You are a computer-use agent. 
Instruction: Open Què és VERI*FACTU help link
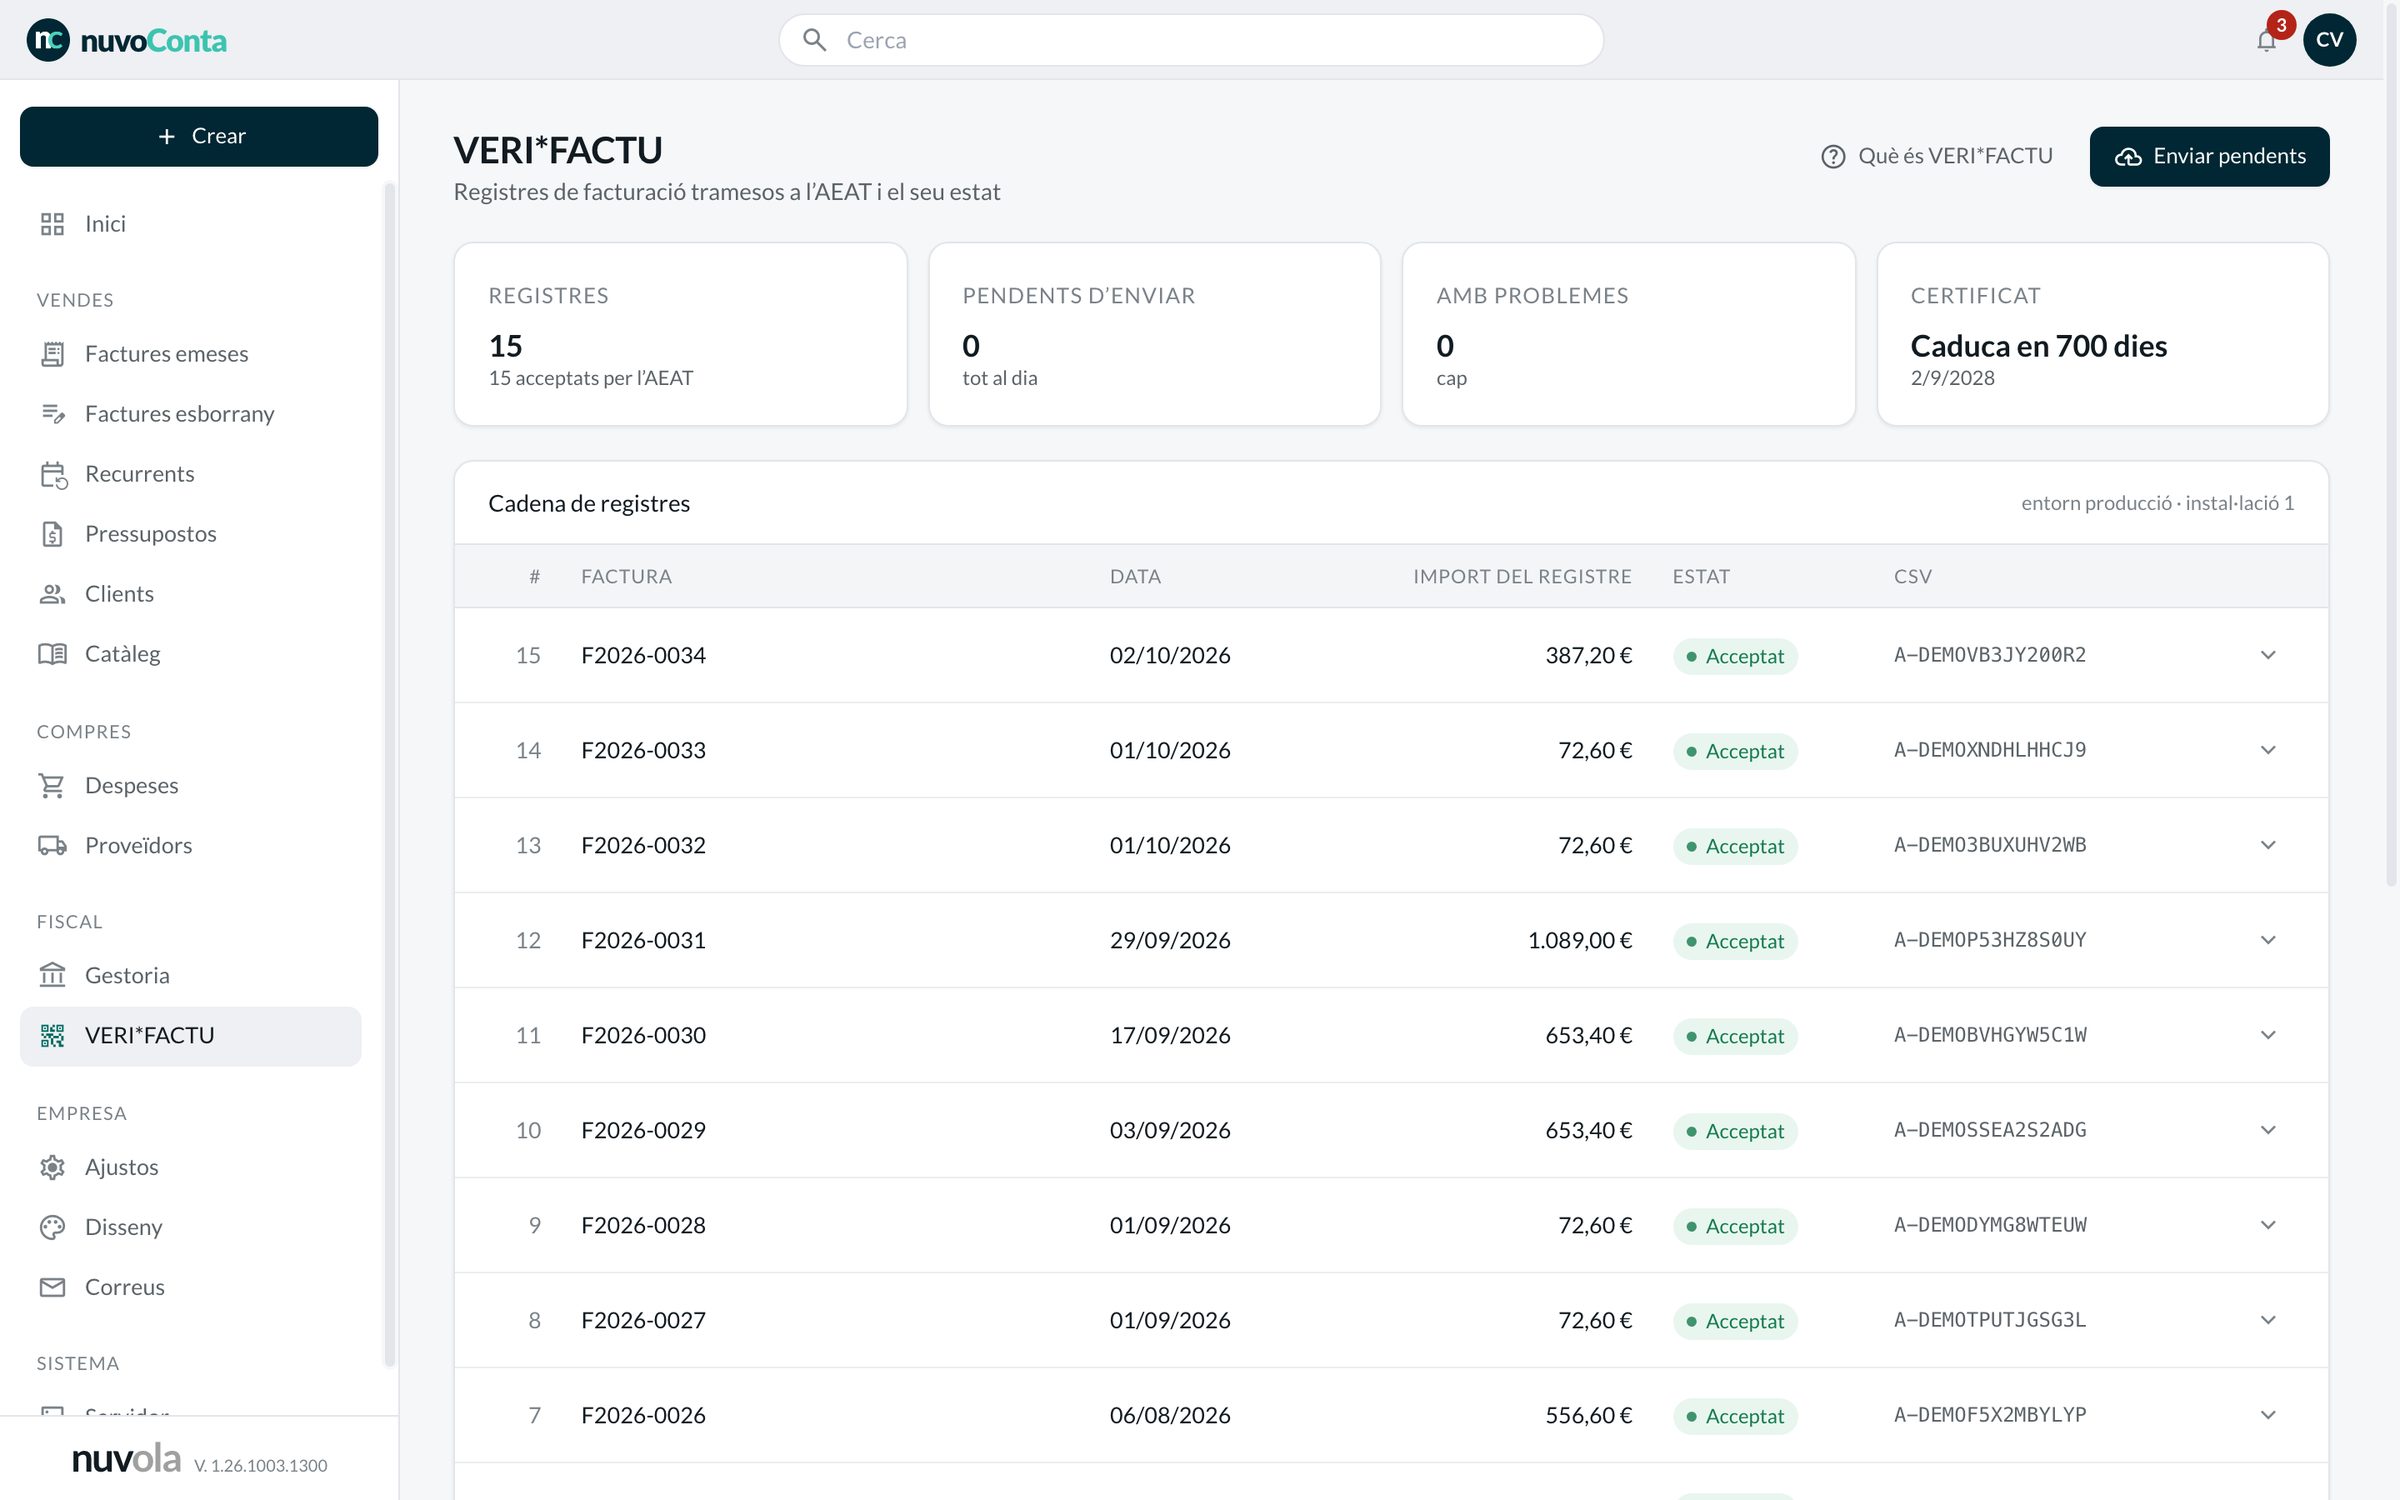pyautogui.click(x=1936, y=156)
